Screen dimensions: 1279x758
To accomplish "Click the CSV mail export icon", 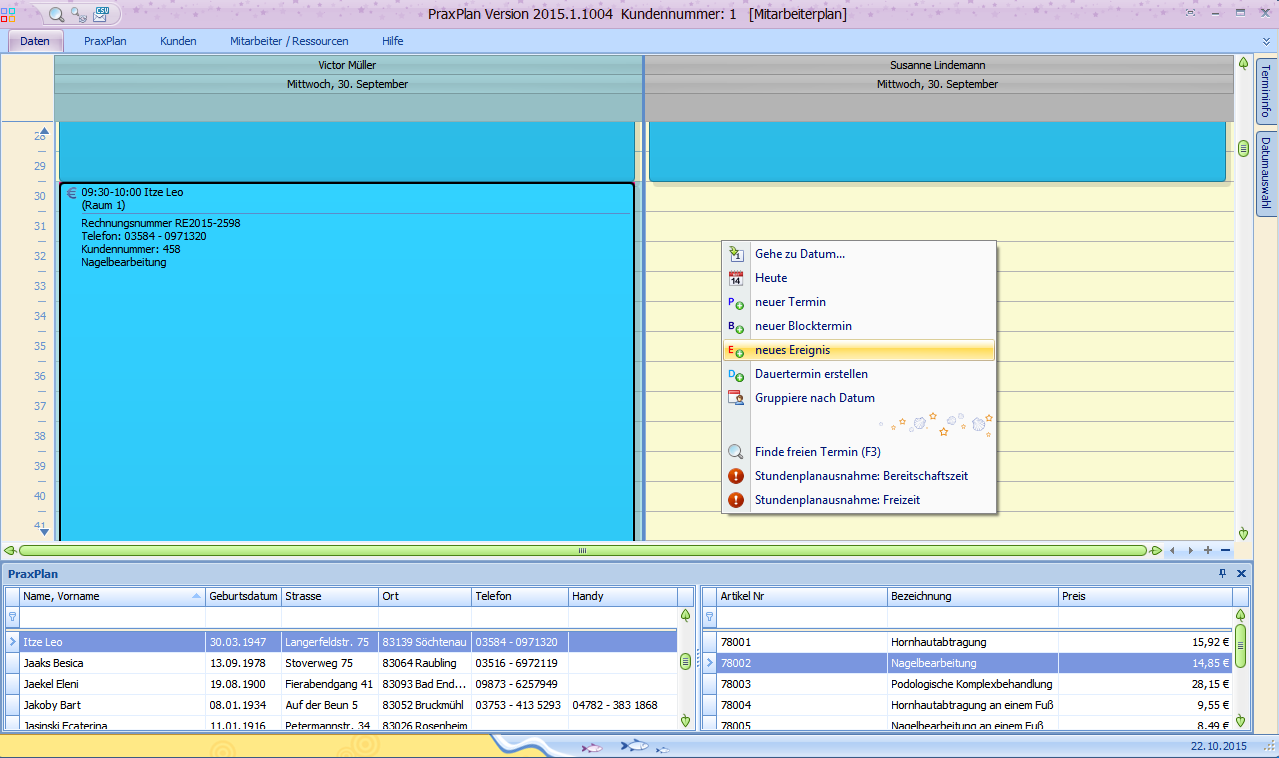I will tap(101, 14).
